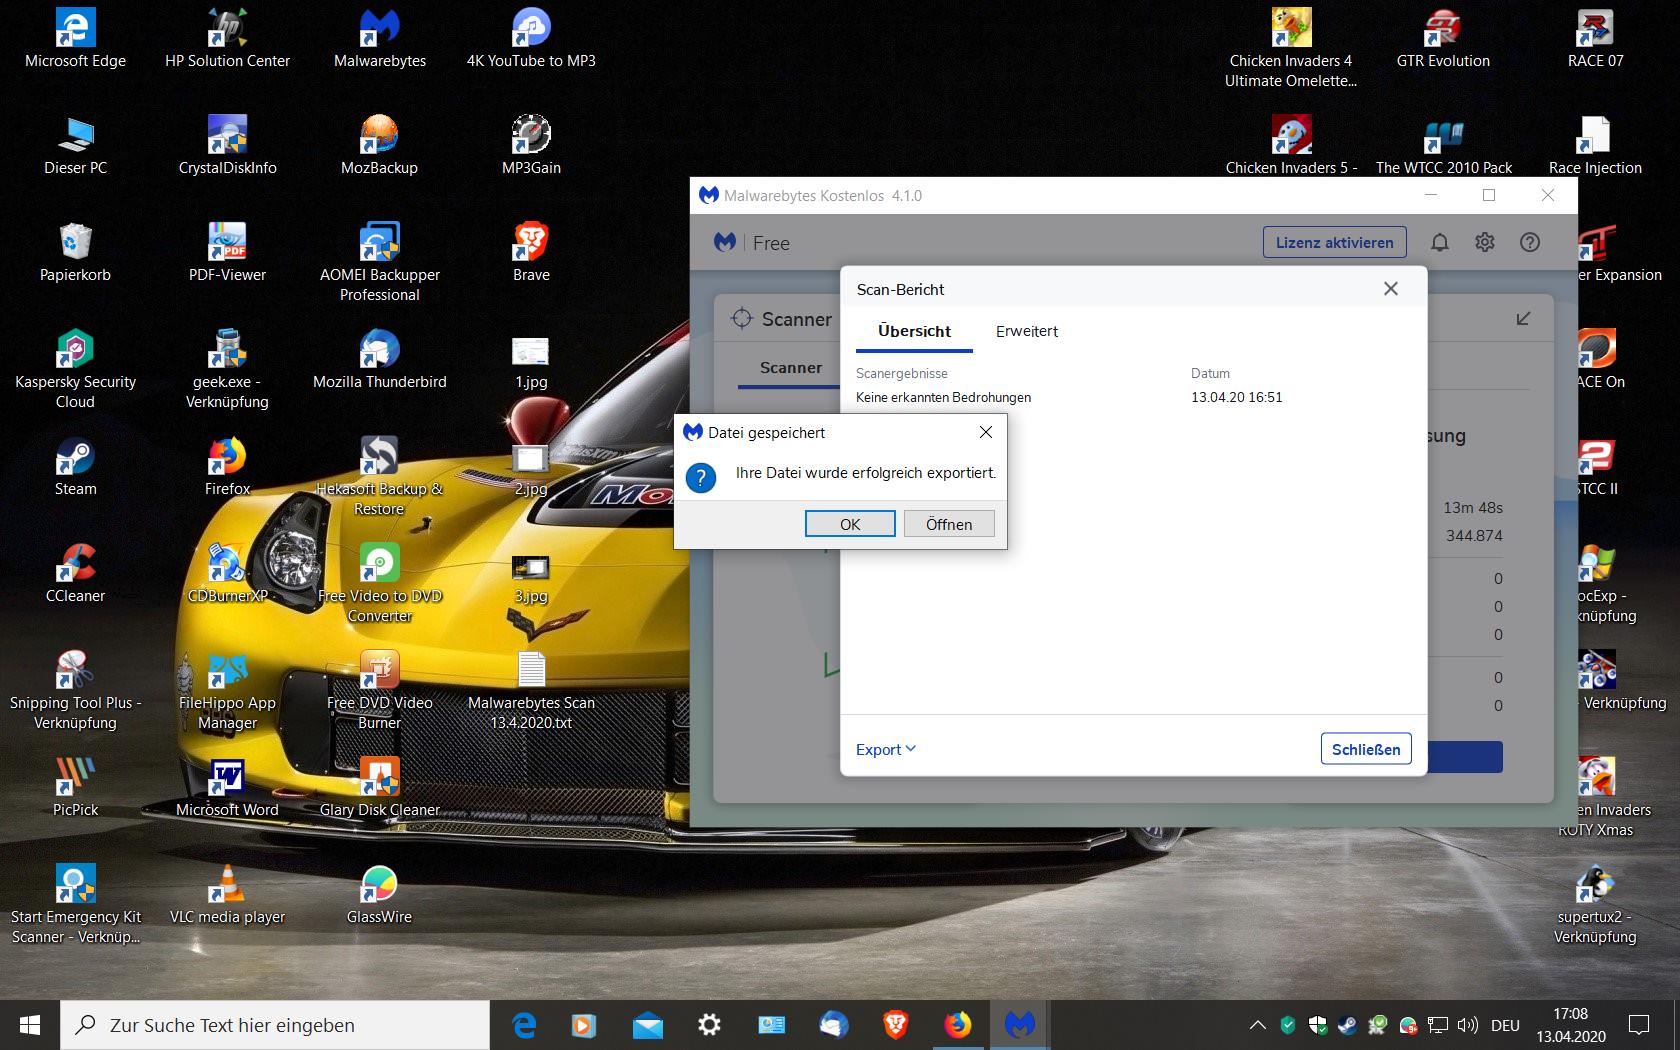Select the PicPick desktop icon
The image size is (1680, 1050).
pyautogui.click(x=75, y=788)
